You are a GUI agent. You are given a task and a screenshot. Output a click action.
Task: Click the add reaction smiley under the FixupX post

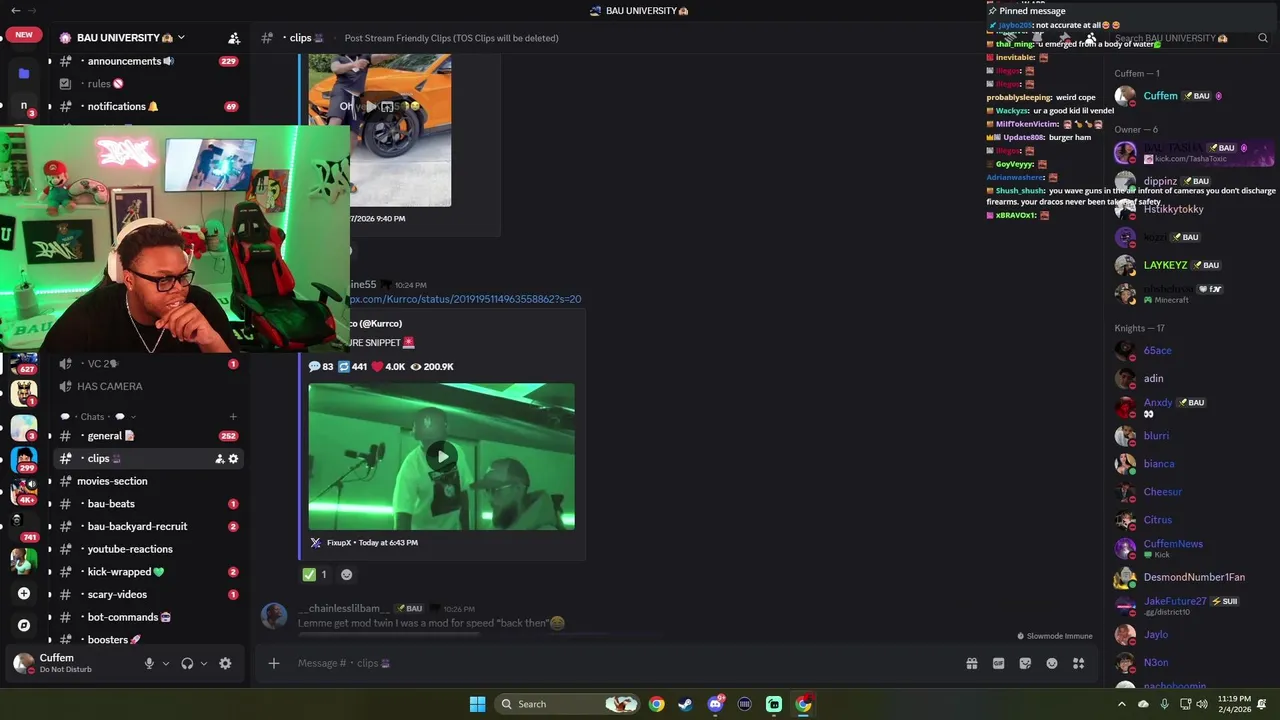pos(347,574)
